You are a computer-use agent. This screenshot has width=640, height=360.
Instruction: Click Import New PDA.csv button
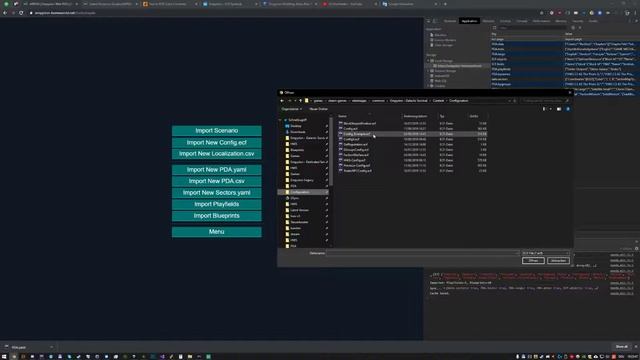coord(216,181)
